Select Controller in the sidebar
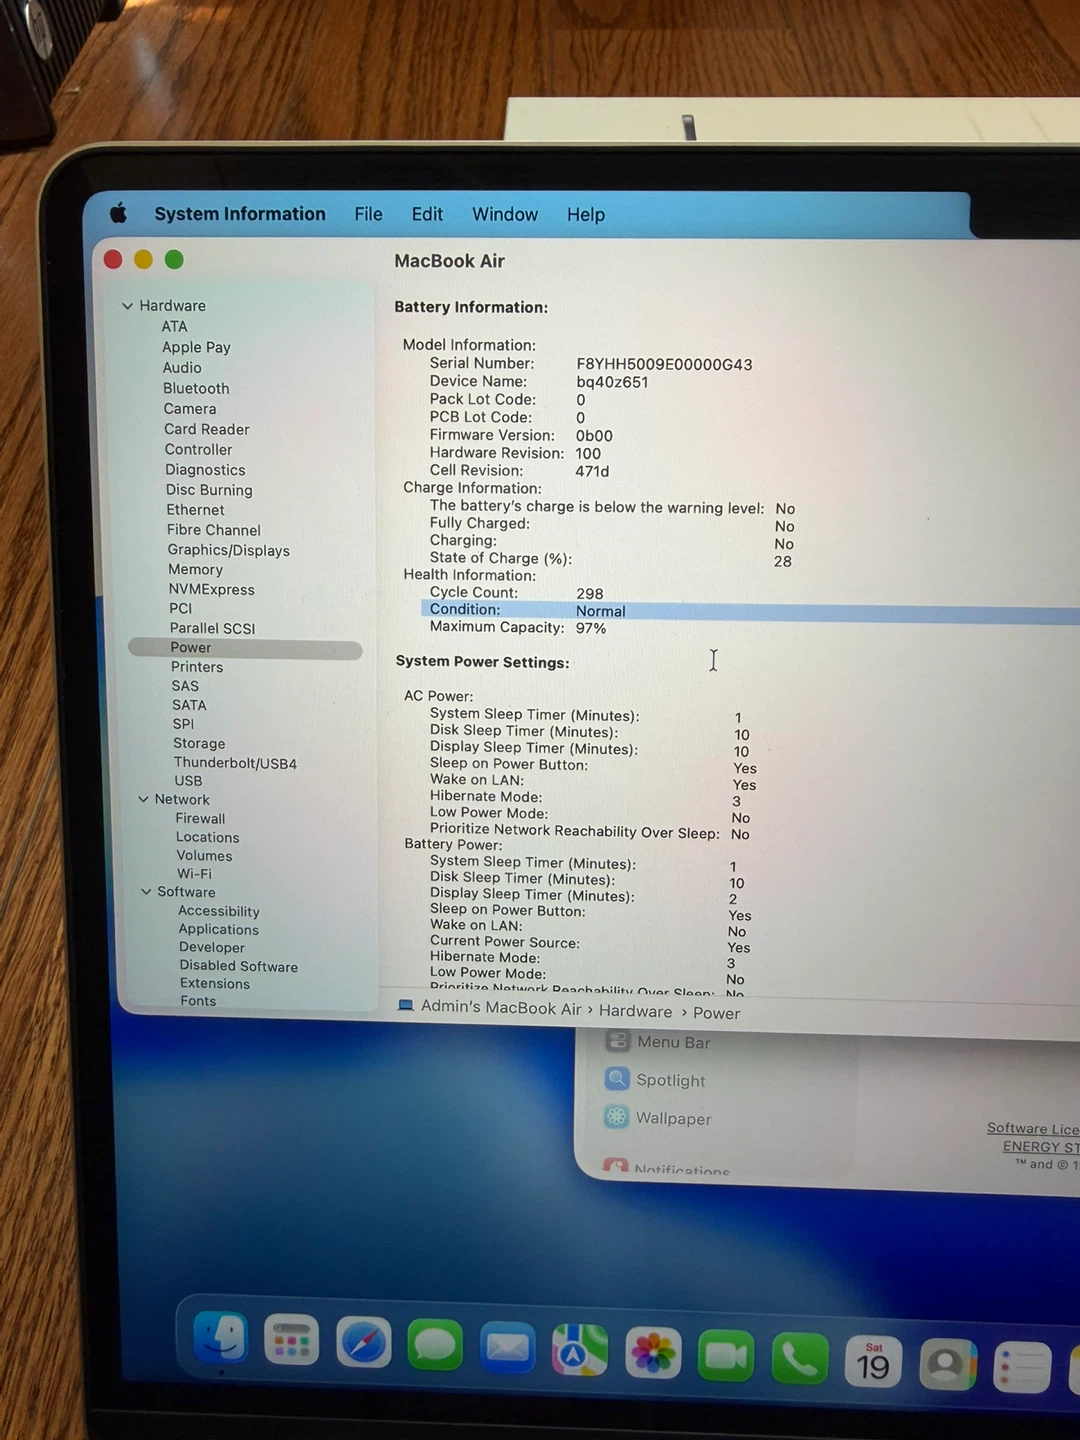The image size is (1080, 1440). pyautogui.click(x=199, y=449)
